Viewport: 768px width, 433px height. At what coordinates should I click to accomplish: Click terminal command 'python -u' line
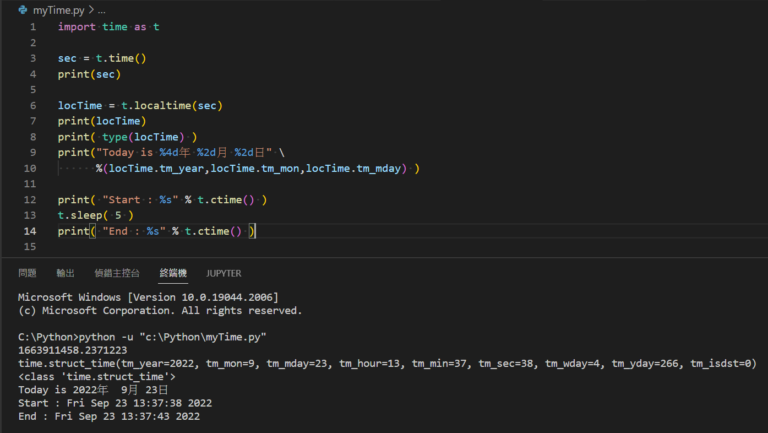tap(142, 337)
